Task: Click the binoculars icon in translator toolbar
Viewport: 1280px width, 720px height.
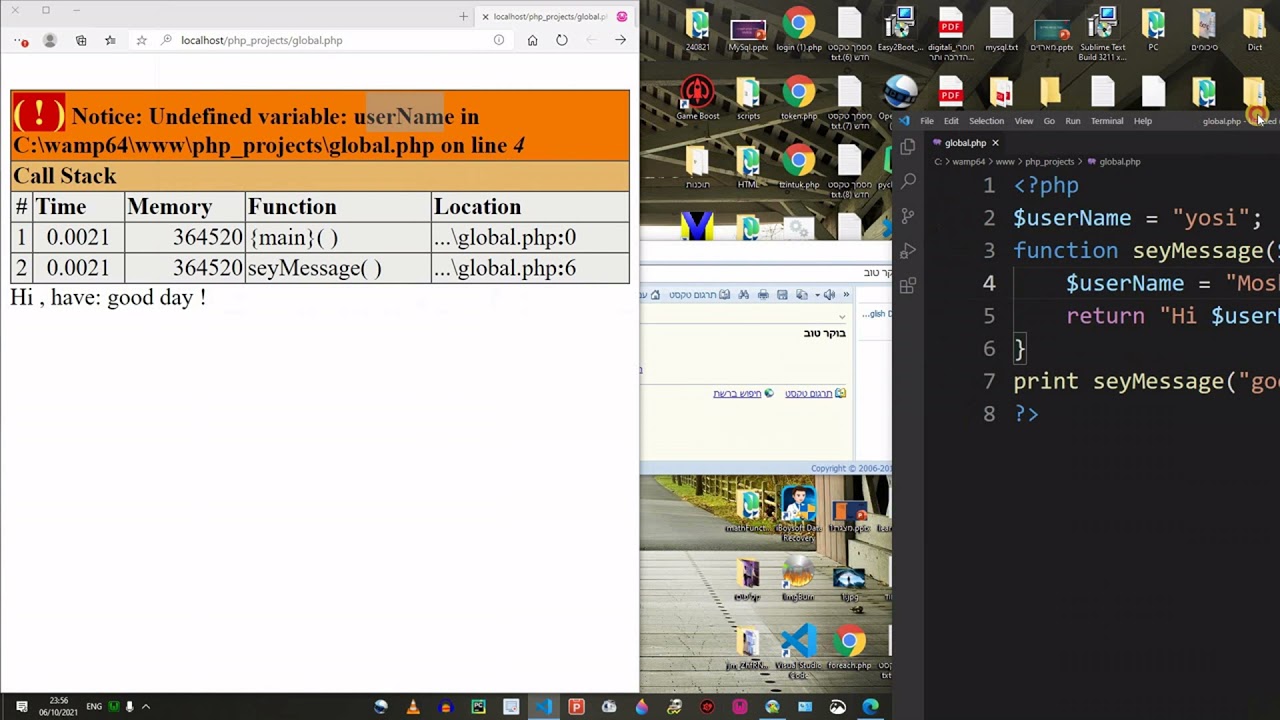Action: point(744,295)
